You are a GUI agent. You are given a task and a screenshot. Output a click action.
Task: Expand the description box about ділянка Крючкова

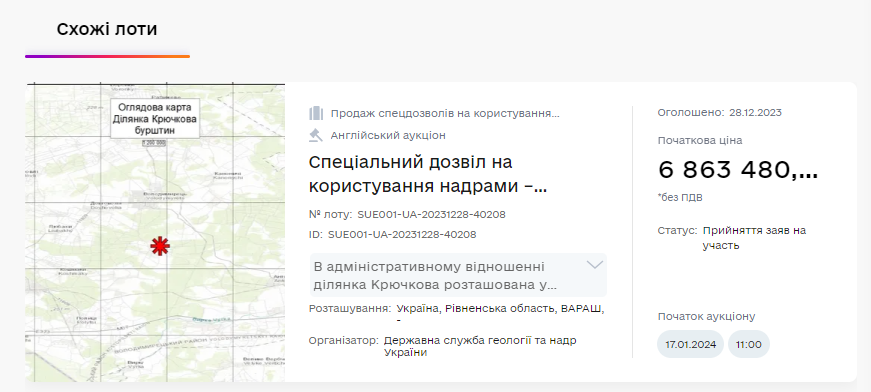point(458,275)
